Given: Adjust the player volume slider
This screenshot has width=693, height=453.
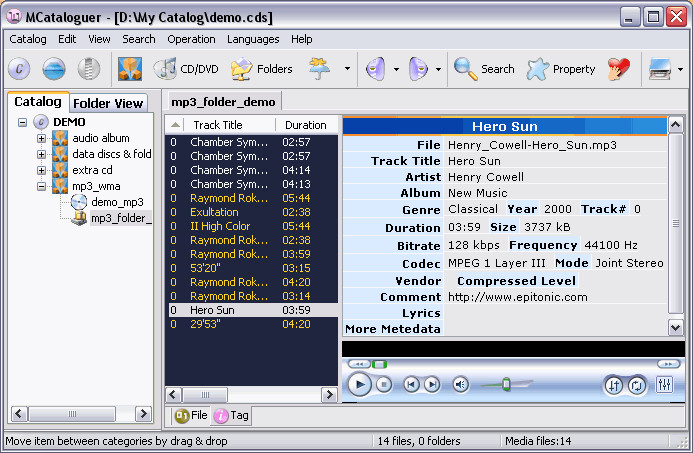Looking at the screenshot, I should [x=506, y=384].
